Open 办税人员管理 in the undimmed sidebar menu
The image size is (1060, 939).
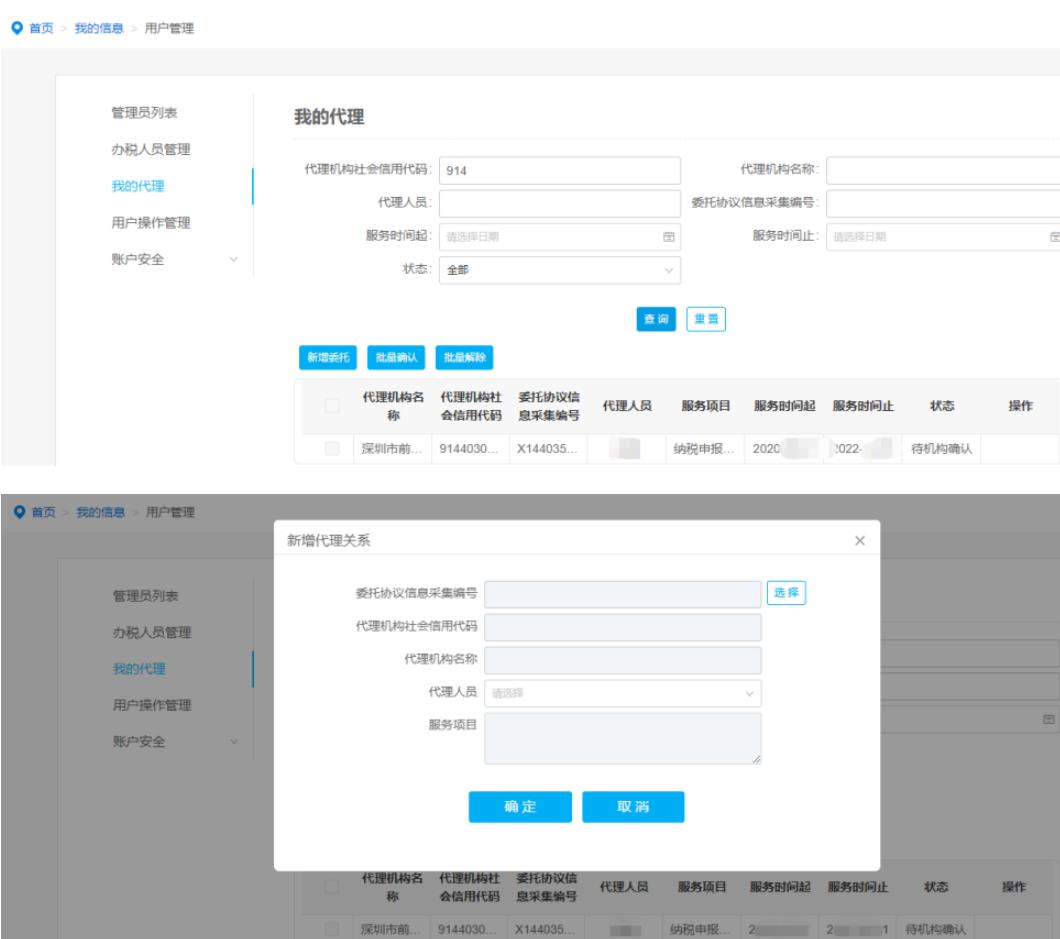click(150, 149)
